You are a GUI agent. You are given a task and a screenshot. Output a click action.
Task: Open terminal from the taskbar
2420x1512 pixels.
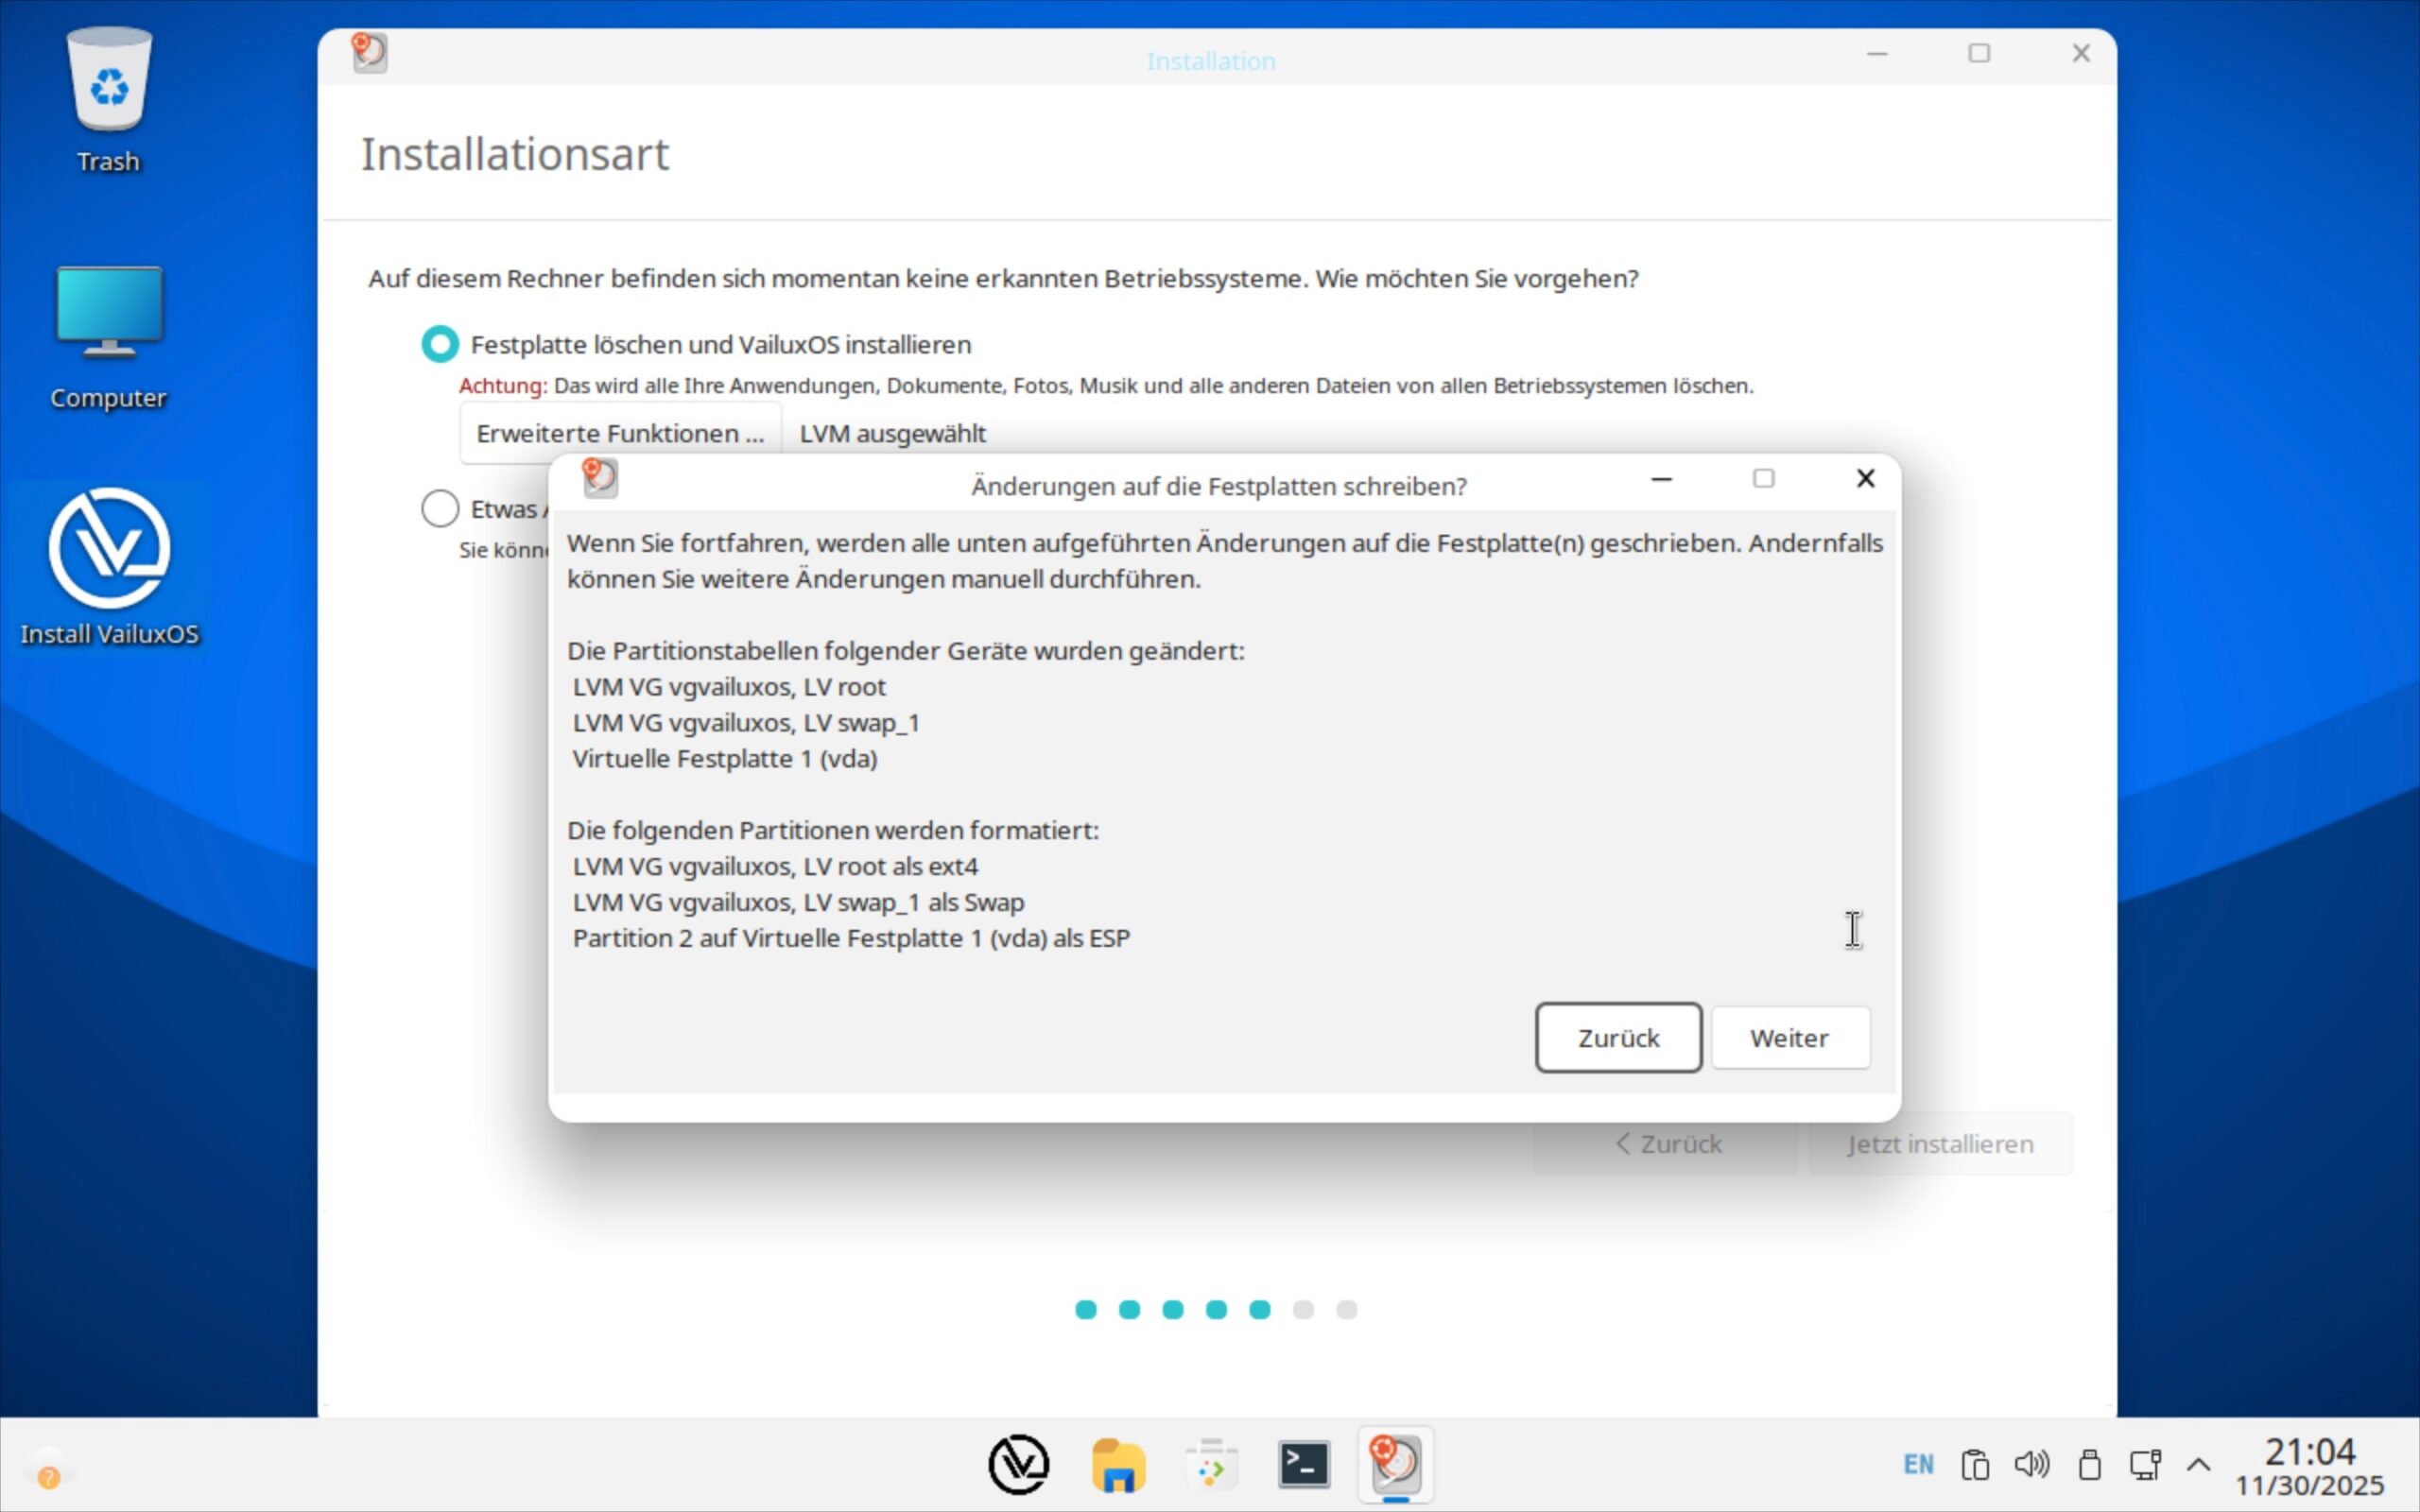(1303, 1465)
